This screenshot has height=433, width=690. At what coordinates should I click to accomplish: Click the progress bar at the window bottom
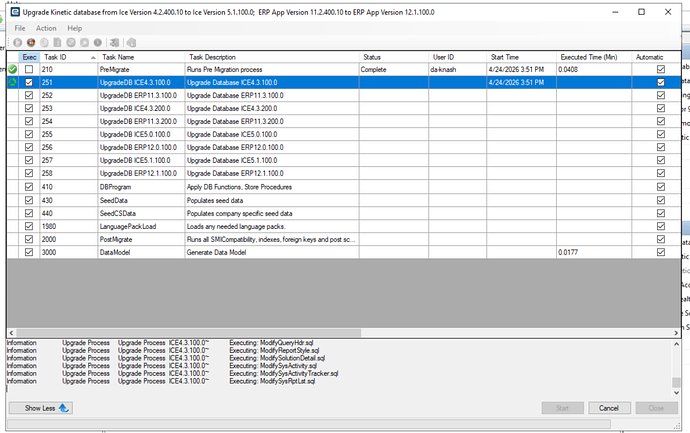click(309, 424)
